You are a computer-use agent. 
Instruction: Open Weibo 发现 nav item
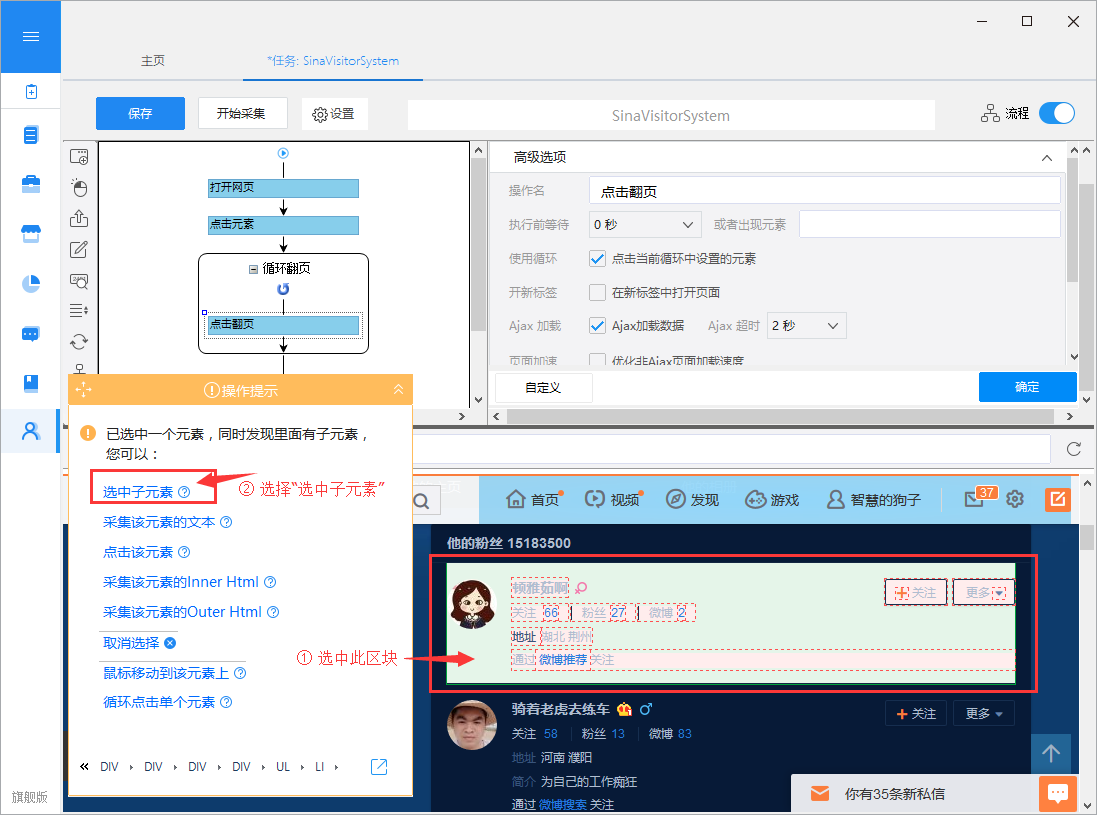coord(693,499)
